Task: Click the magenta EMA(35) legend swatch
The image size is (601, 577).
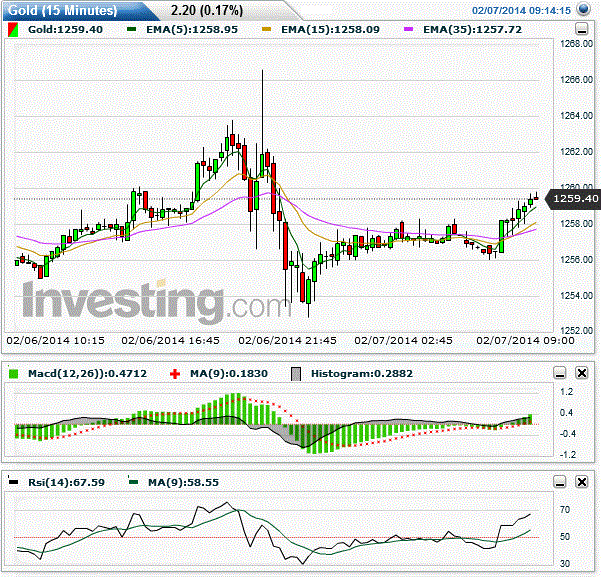Action: [x=409, y=29]
